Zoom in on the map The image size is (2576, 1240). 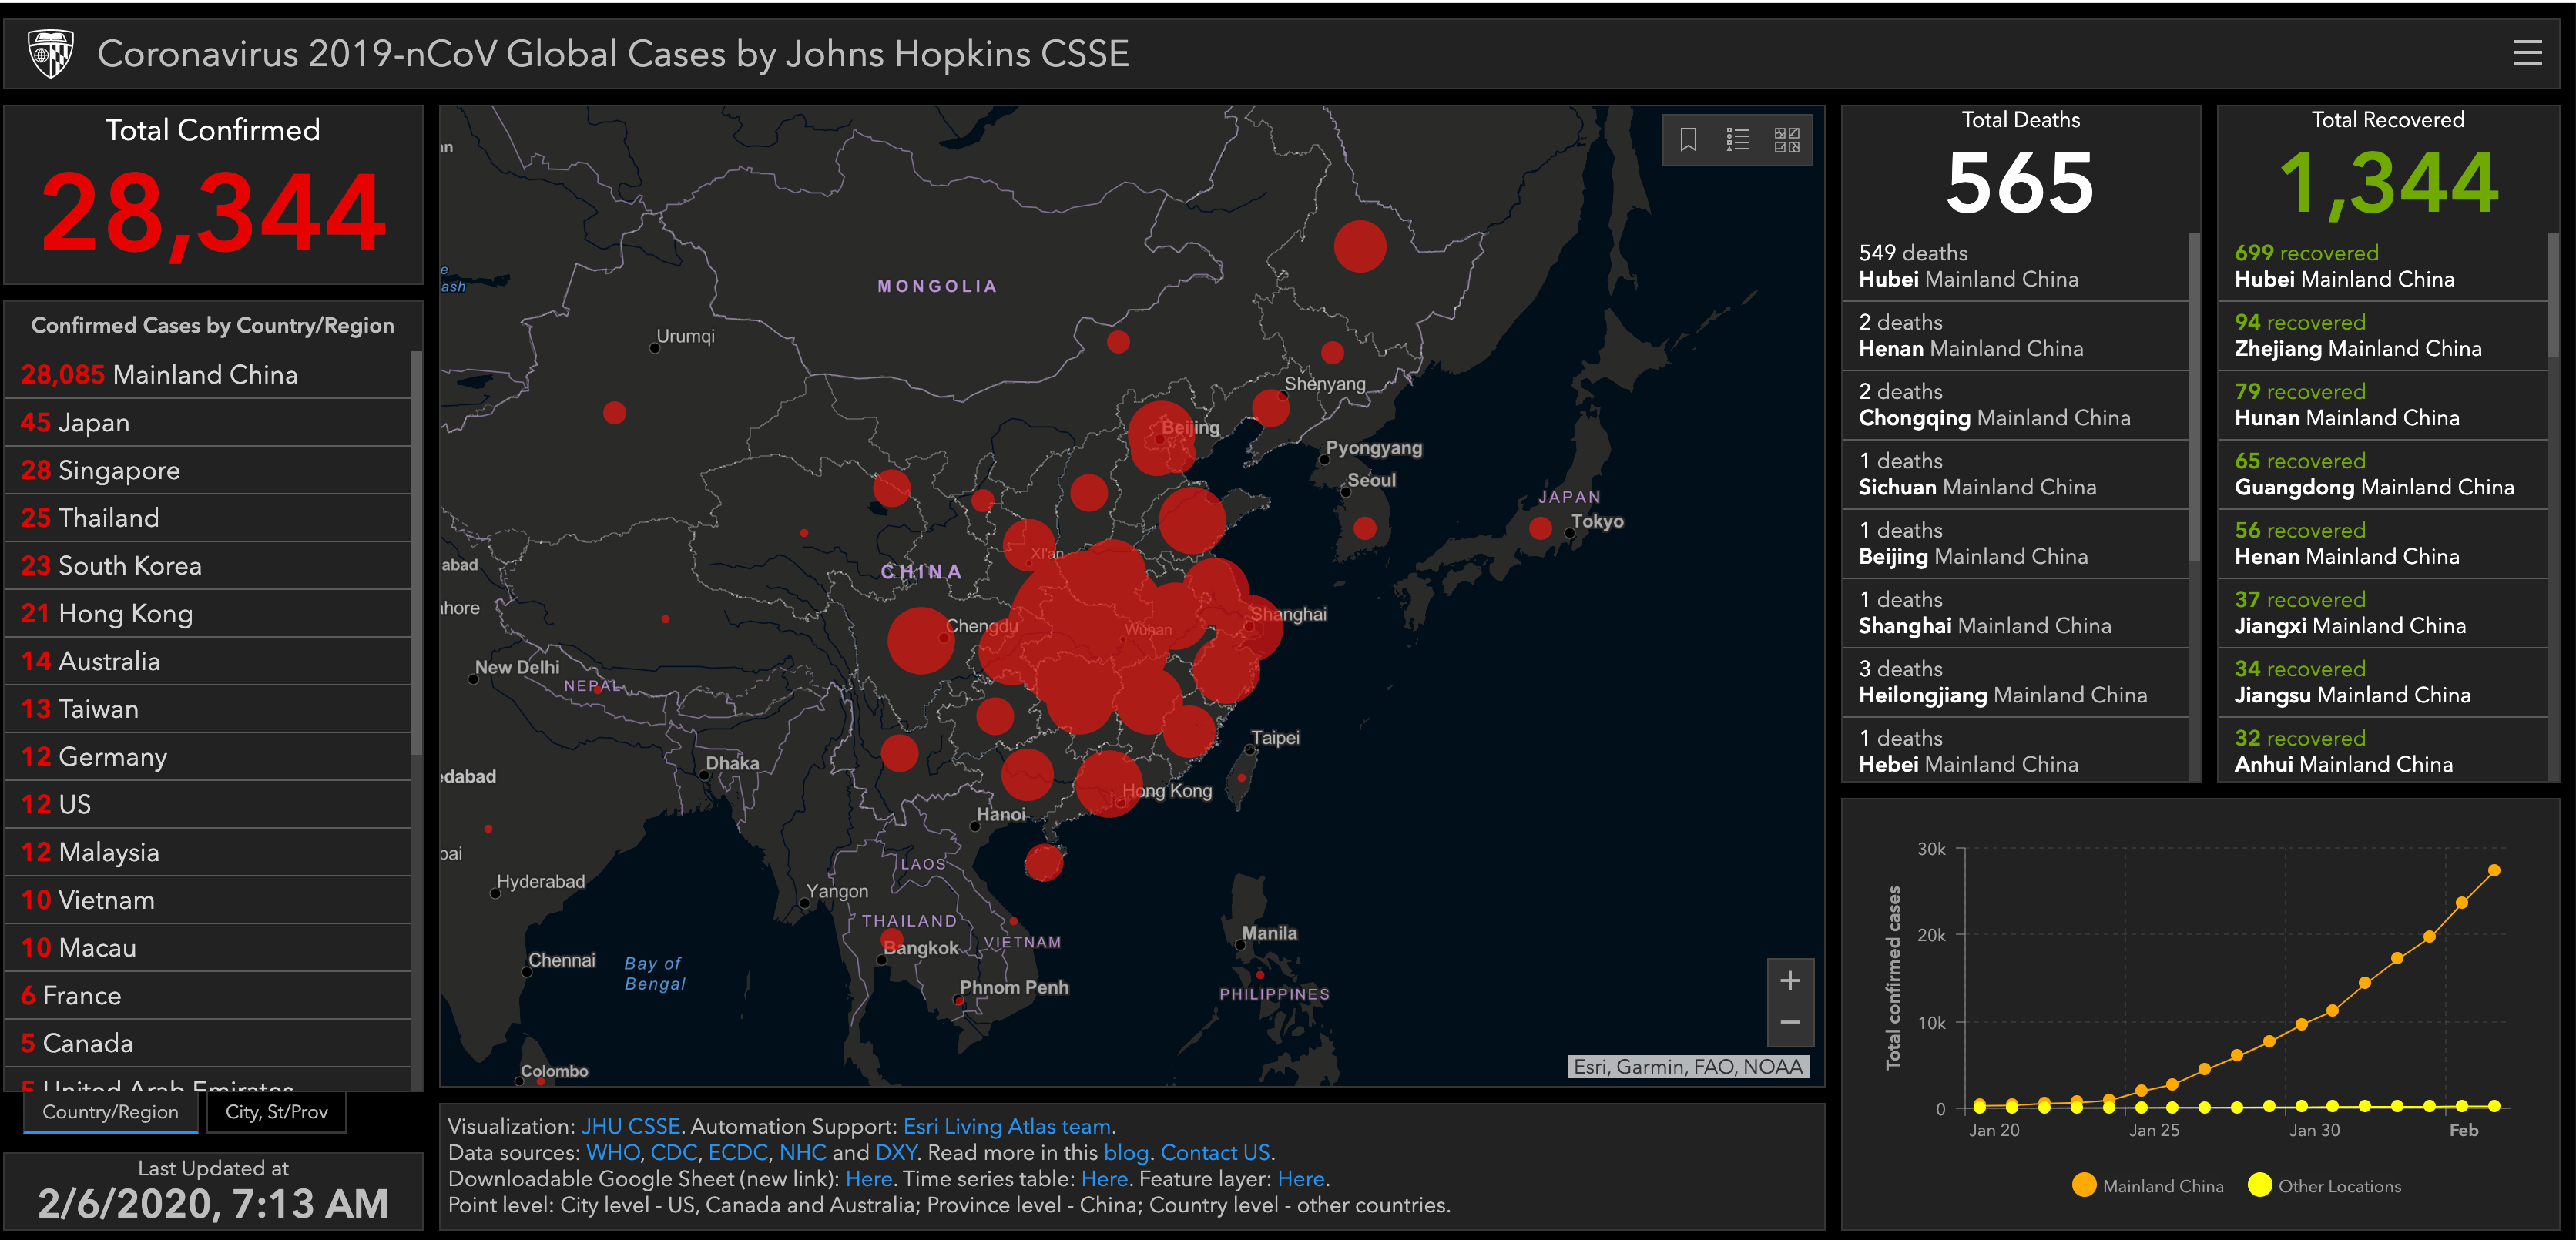tap(1790, 980)
